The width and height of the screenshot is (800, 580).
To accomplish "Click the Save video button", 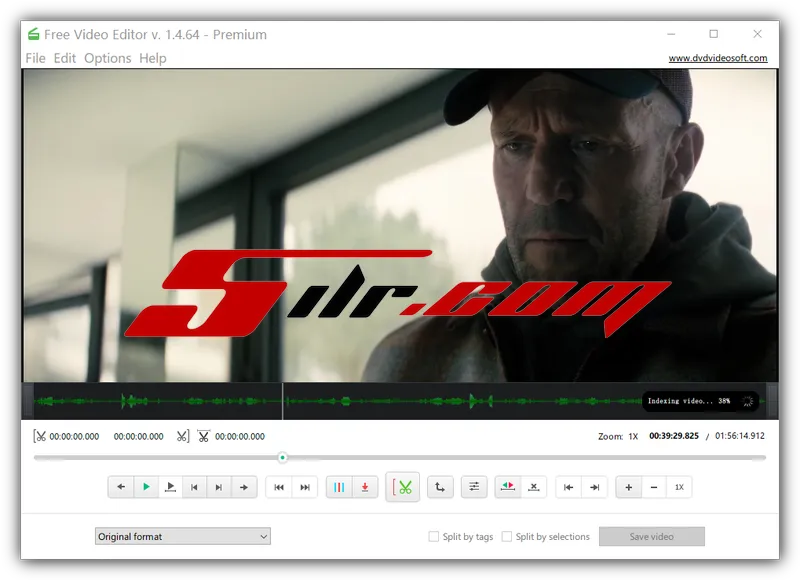I will click(x=652, y=537).
